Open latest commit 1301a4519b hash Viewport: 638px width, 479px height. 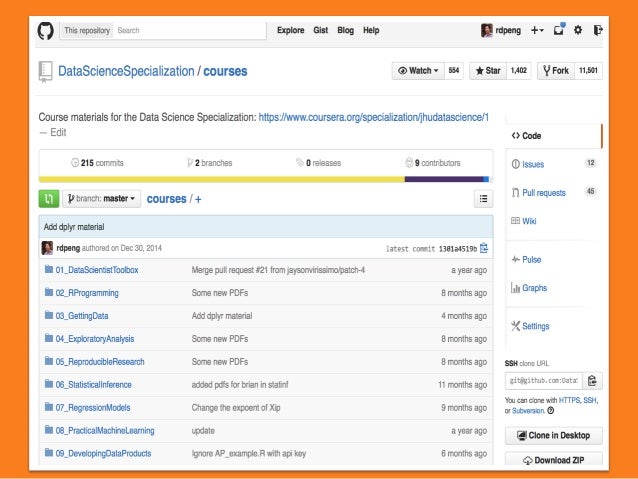click(x=458, y=249)
